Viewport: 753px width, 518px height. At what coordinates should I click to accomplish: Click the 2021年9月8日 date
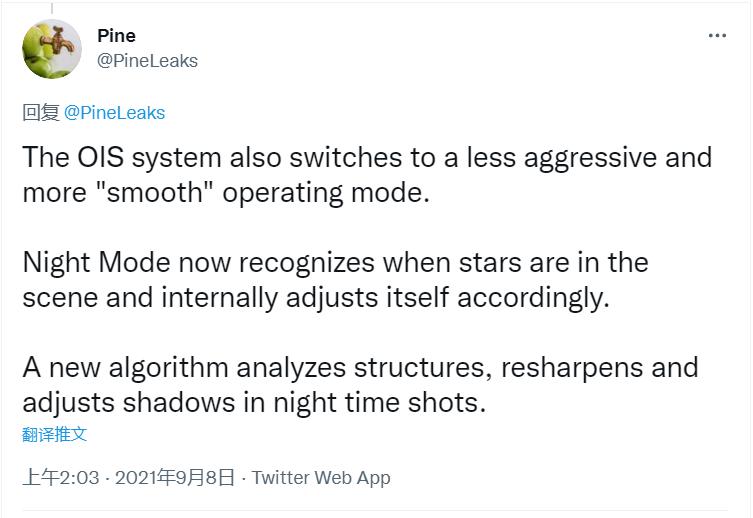175,477
